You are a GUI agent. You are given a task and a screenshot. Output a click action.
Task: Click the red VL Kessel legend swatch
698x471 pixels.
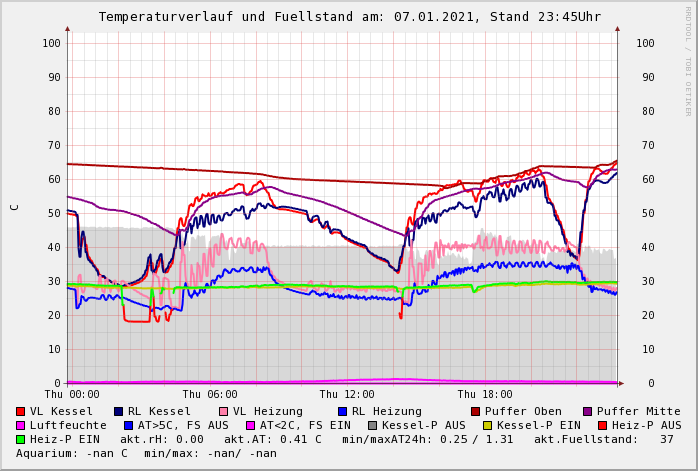[21, 412]
